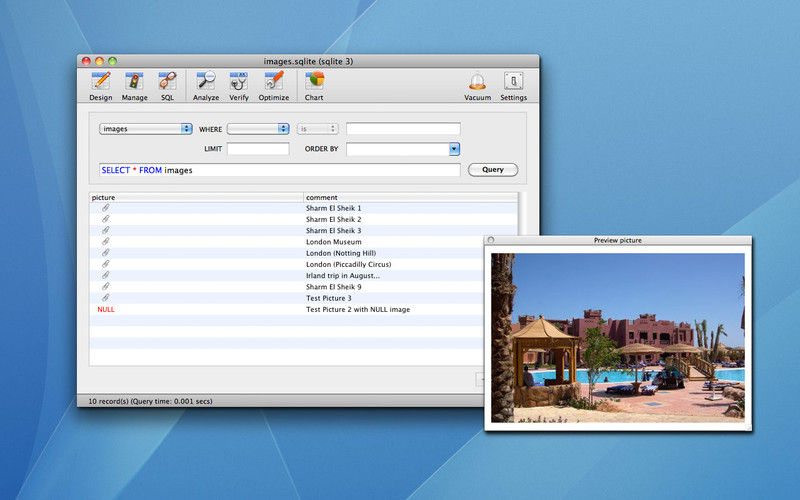800x500 pixels.
Task: Sort by the comment column header
Action: point(411,197)
